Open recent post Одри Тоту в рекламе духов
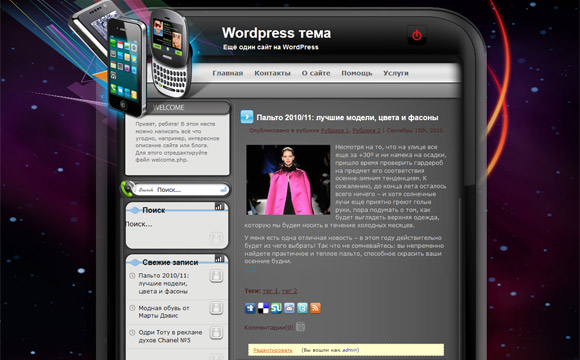 [x=170, y=336]
